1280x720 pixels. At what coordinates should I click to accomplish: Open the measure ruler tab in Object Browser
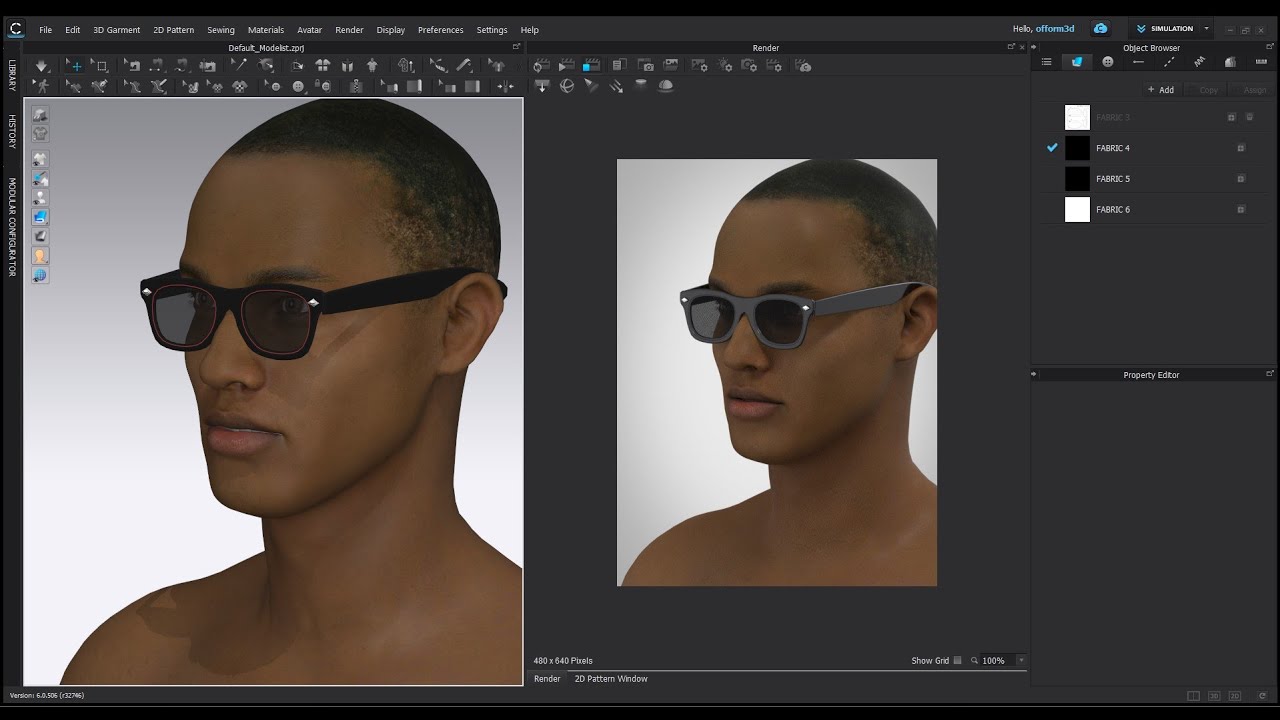click(x=1261, y=62)
